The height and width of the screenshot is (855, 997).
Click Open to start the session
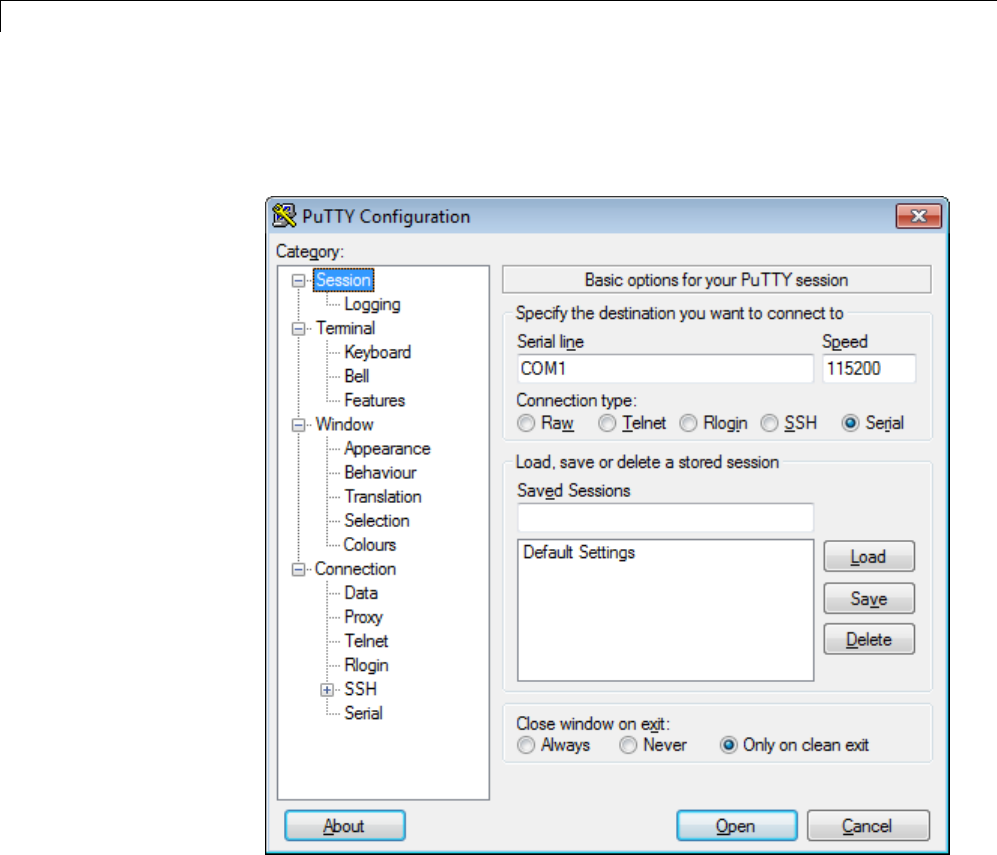pos(736,826)
